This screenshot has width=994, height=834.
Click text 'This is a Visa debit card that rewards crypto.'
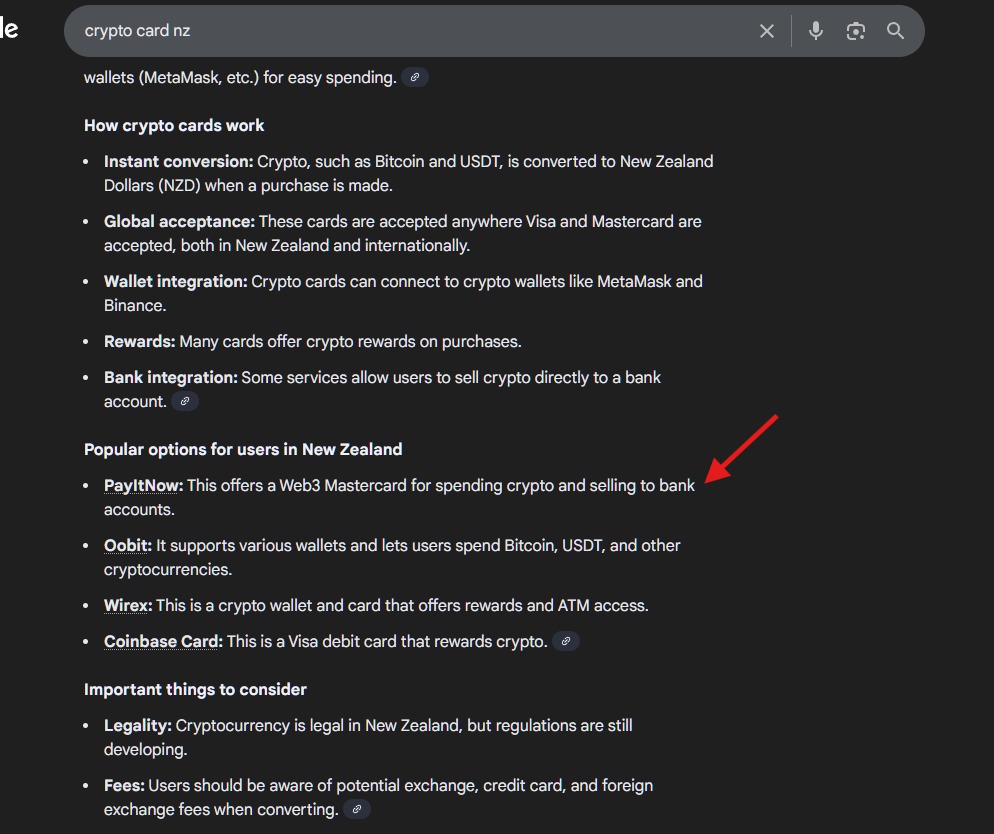387,641
